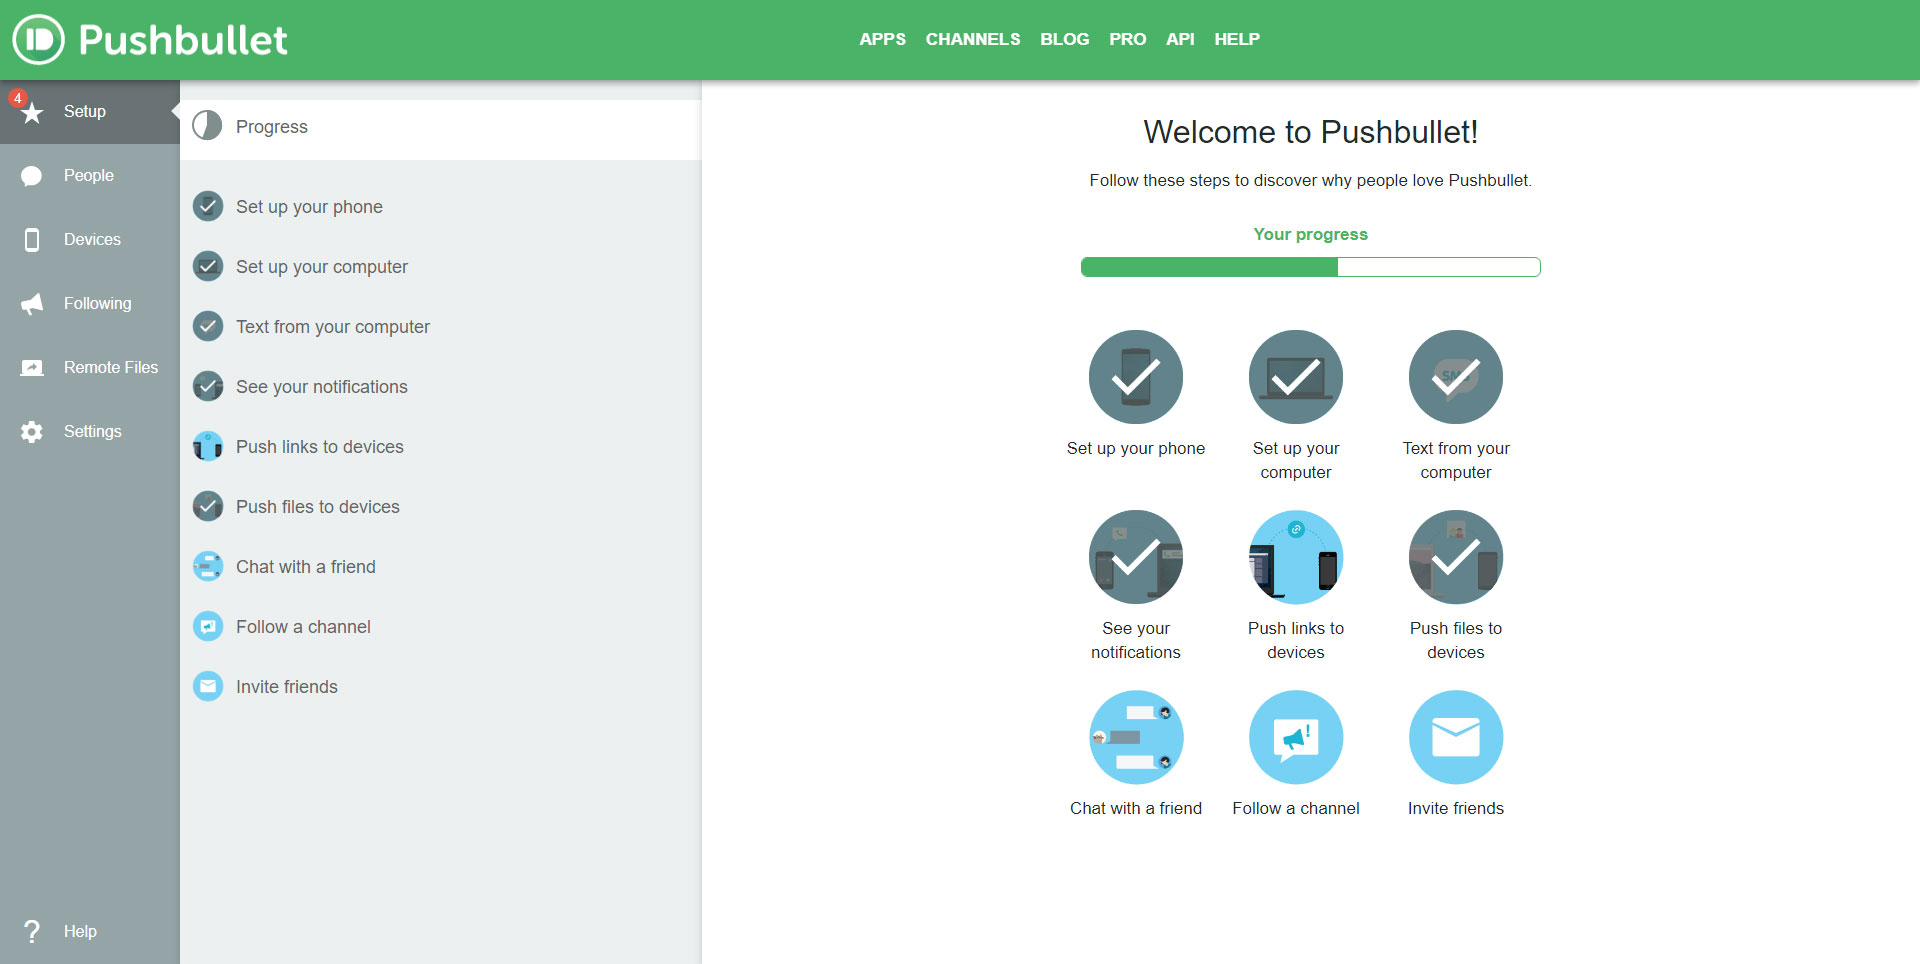Open the Settings sidebar tab
Screen dimensions: 1920x964
(x=90, y=432)
